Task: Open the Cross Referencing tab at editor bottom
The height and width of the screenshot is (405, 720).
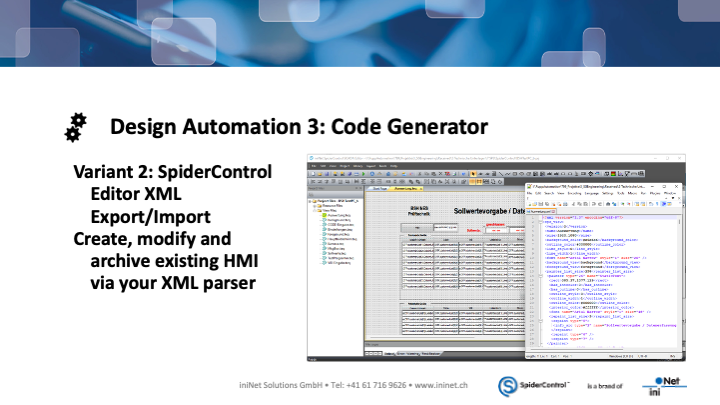Action: click(407, 354)
